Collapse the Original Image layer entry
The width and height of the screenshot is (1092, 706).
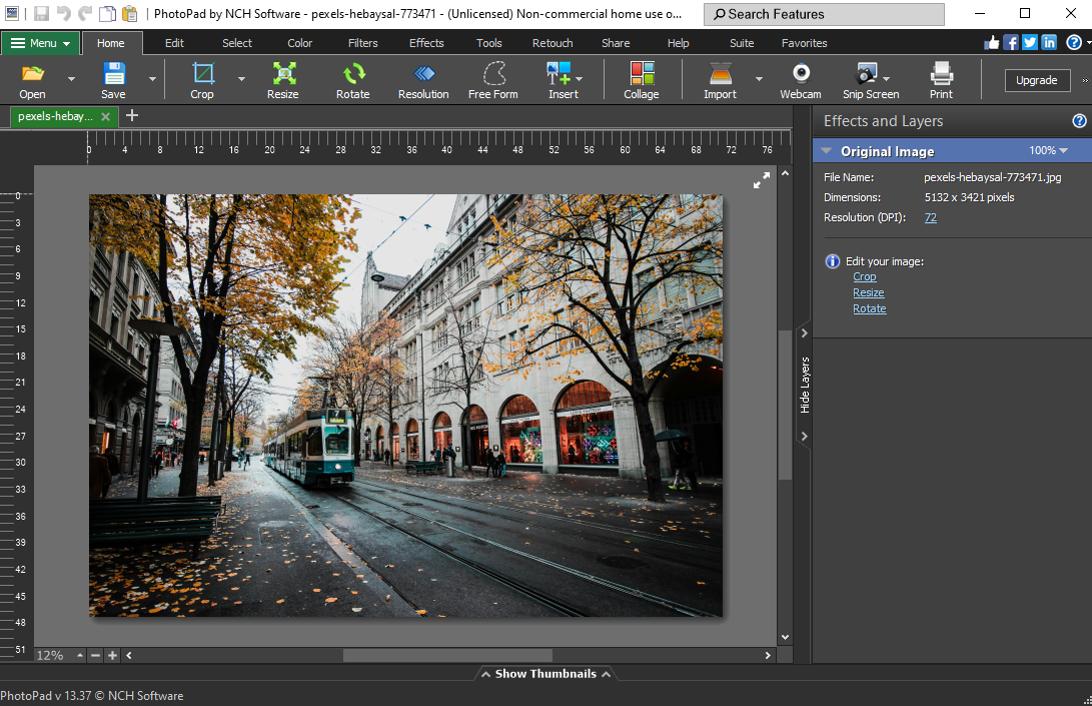(x=826, y=150)
